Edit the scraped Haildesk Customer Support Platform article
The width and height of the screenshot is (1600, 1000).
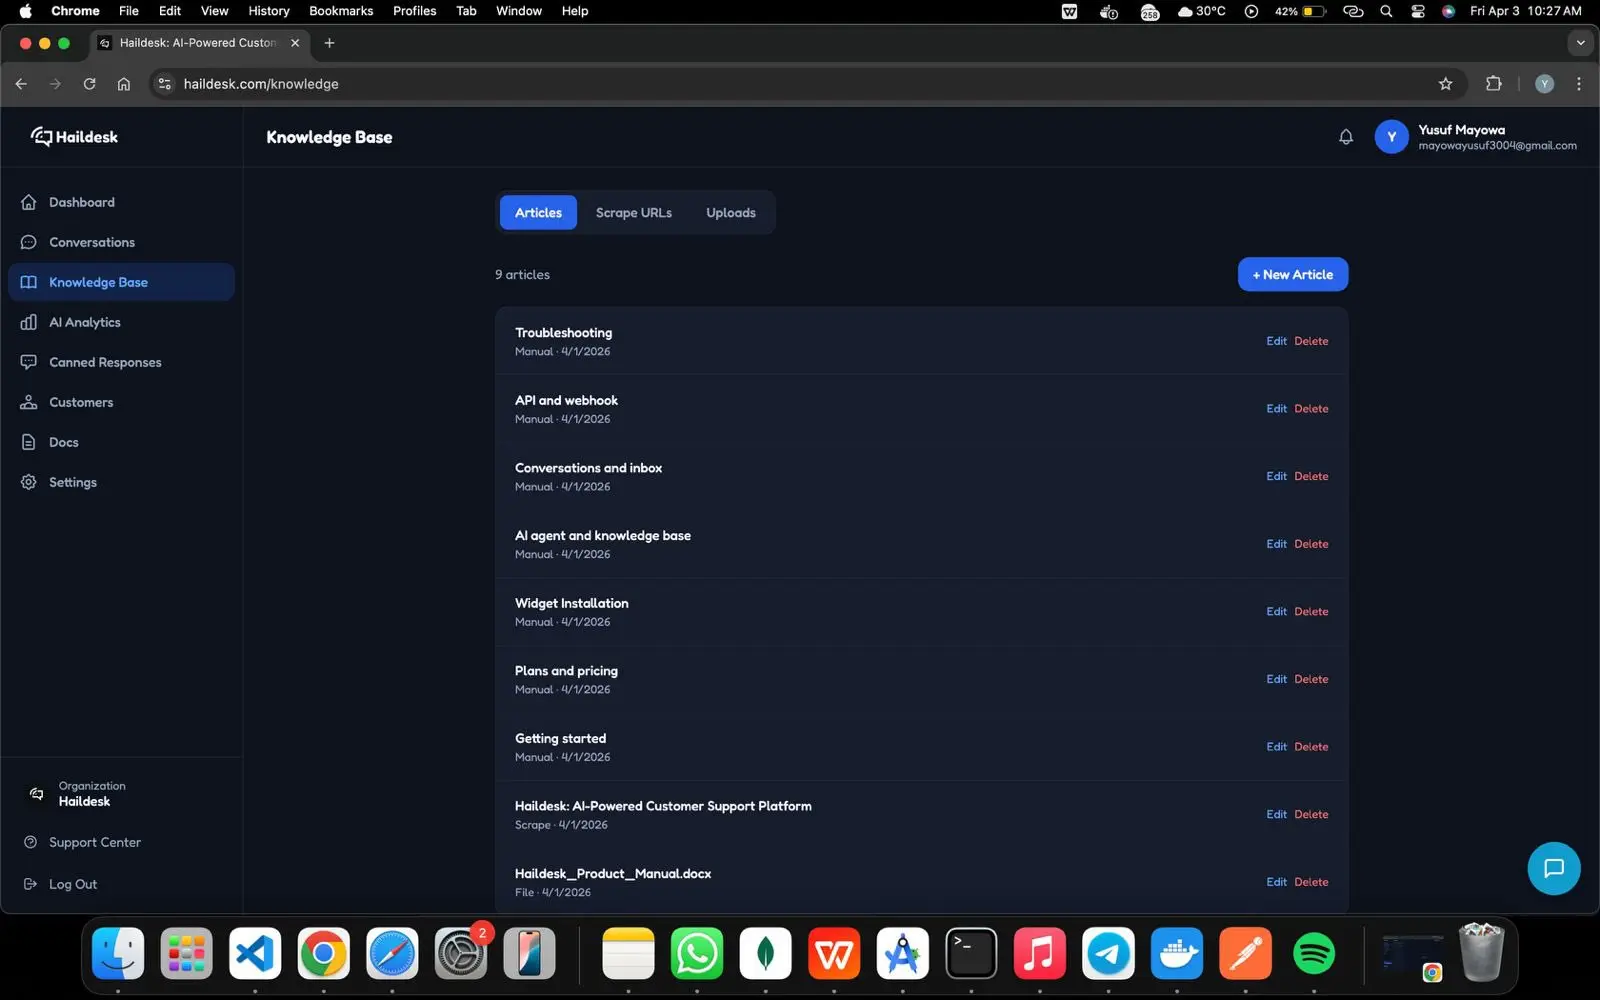coord(1276,814)
